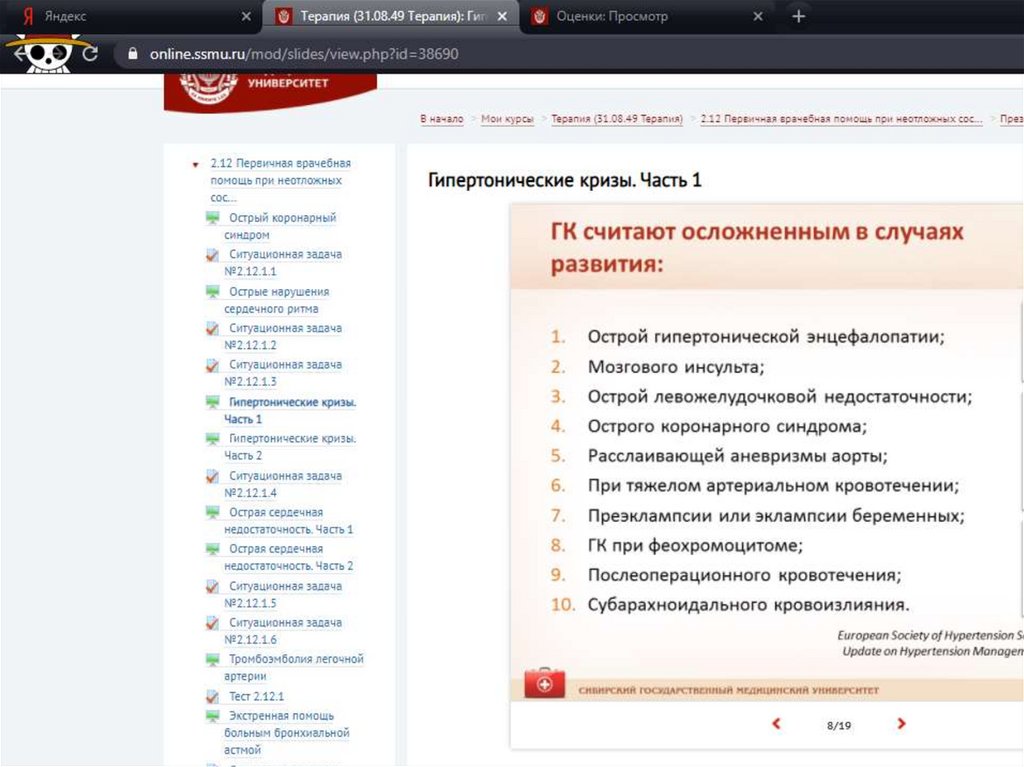This screenshot has width=1024, height=767.
Task: Open Острые нарушения сердечного ритма
Action: tap(277, 300)
